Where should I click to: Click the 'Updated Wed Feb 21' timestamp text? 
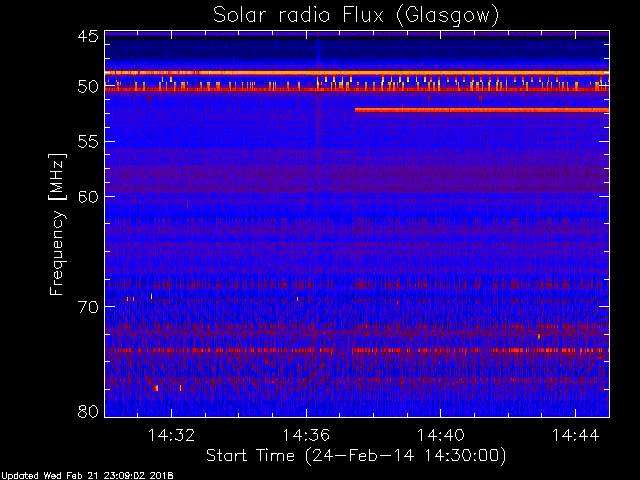[x=87, y=476]
